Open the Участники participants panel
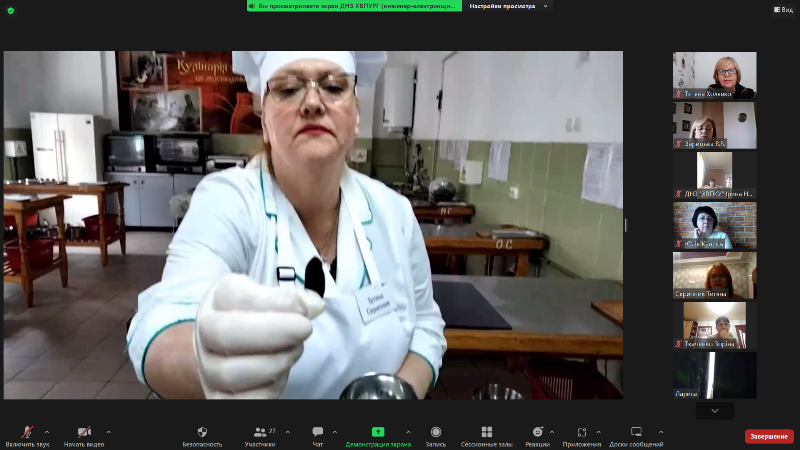 (260, 437)
